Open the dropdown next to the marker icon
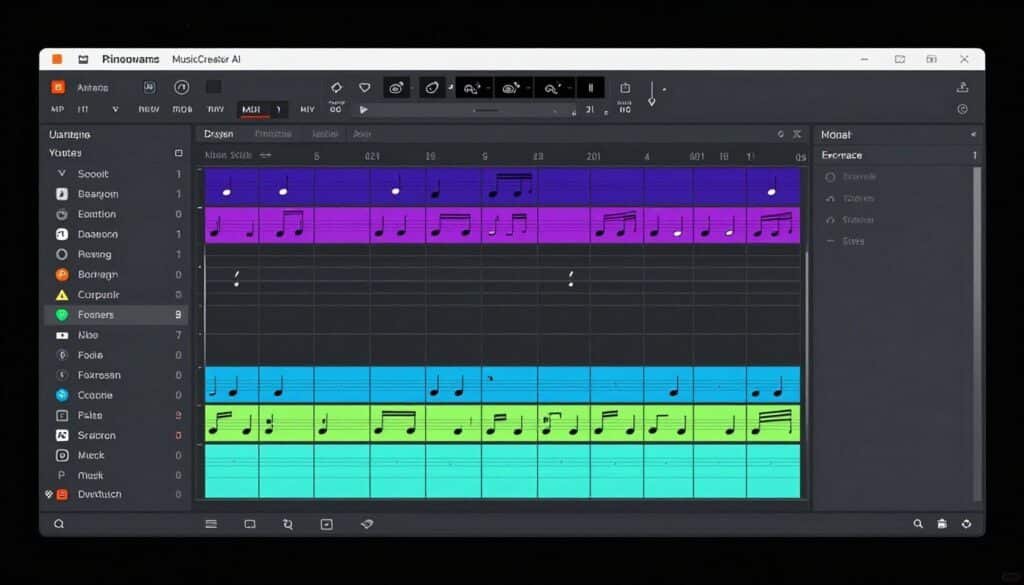The width and height of the screenshot is (1024, 585). pyautogui.click(x=664, y=89)
